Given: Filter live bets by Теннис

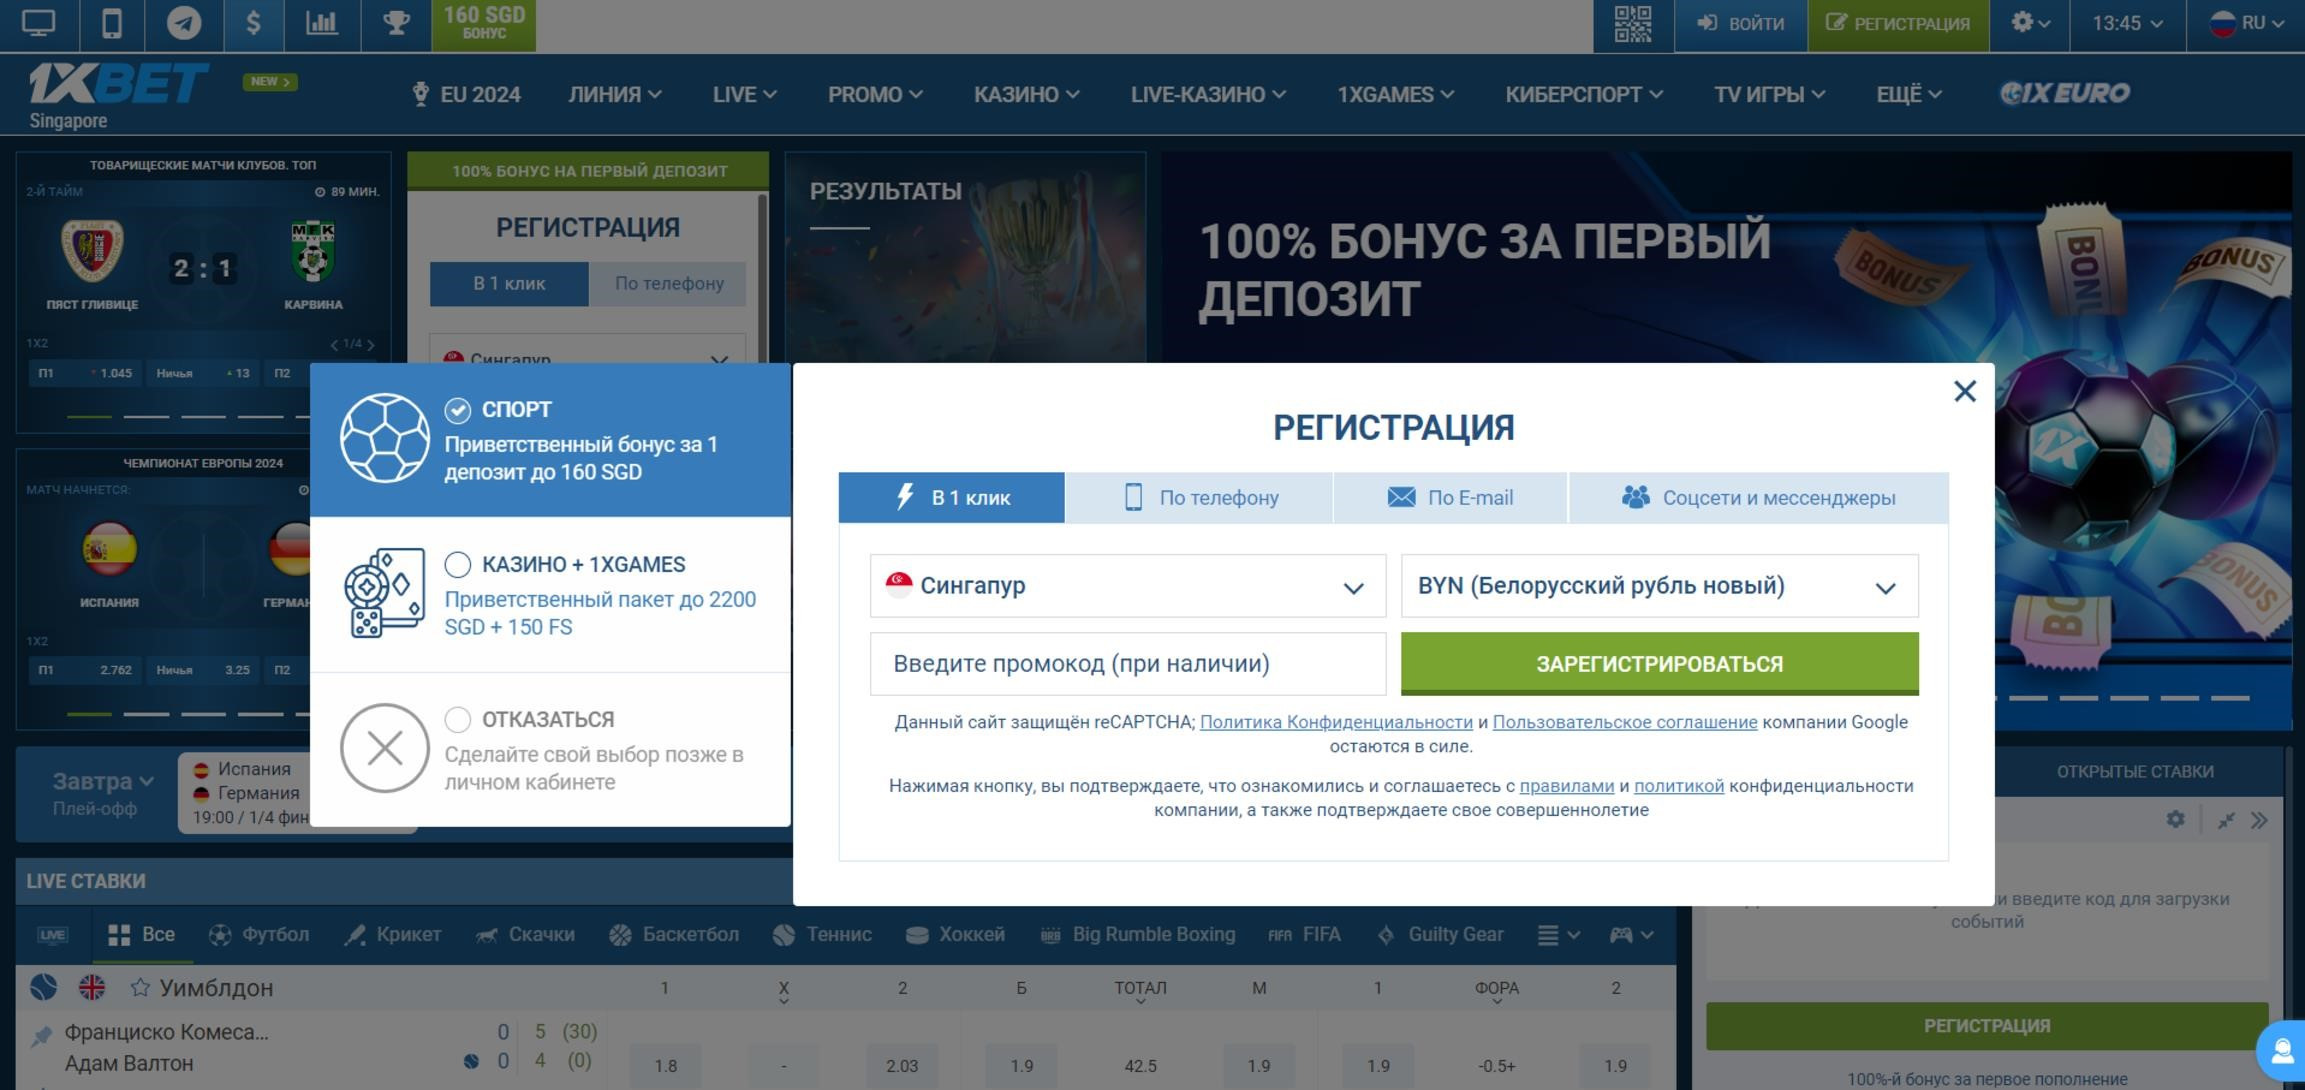Looking at the screenshot, I should pyautogui.click(x=822, y=935).
